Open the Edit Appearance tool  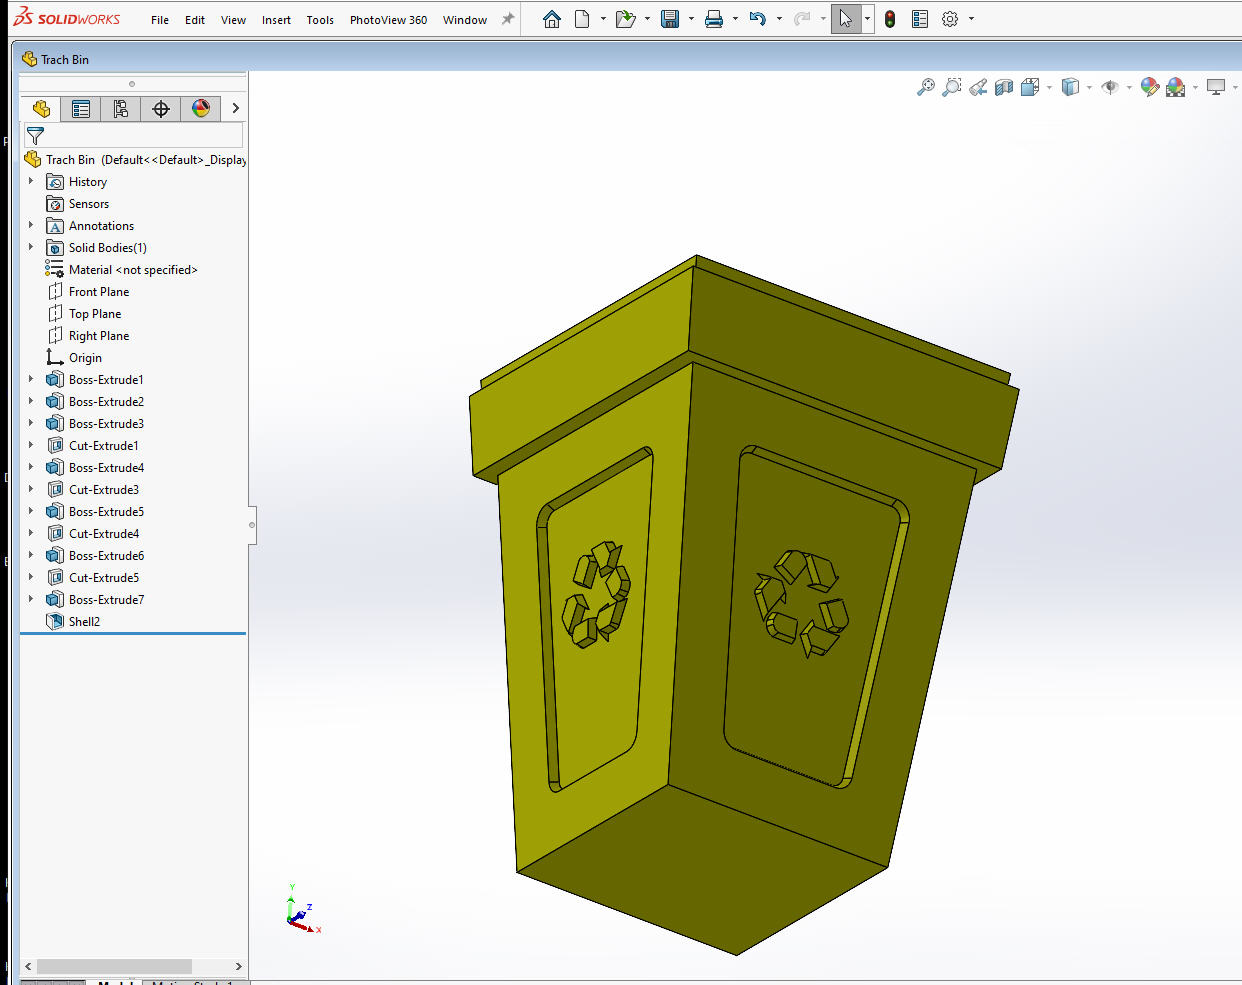click(1149, 88)
